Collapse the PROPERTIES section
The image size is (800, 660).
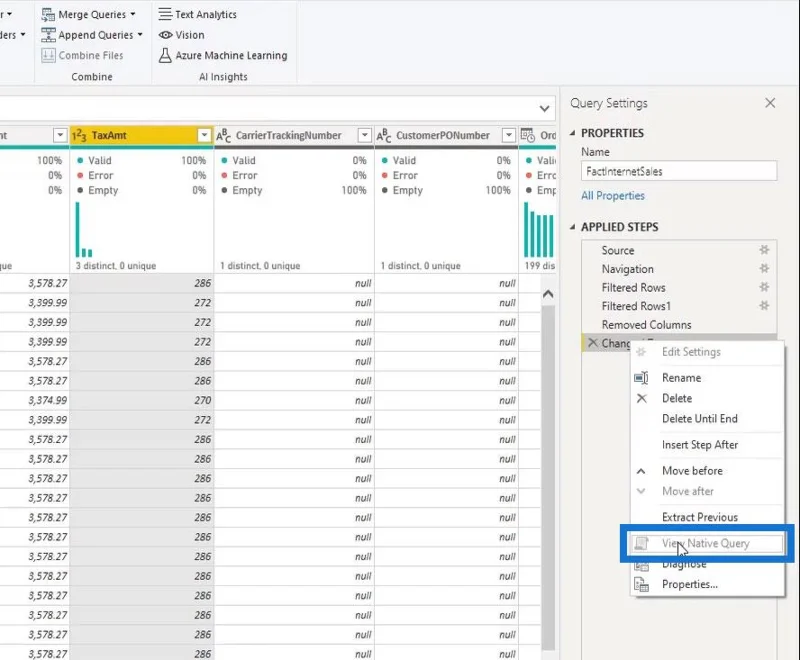572,133
